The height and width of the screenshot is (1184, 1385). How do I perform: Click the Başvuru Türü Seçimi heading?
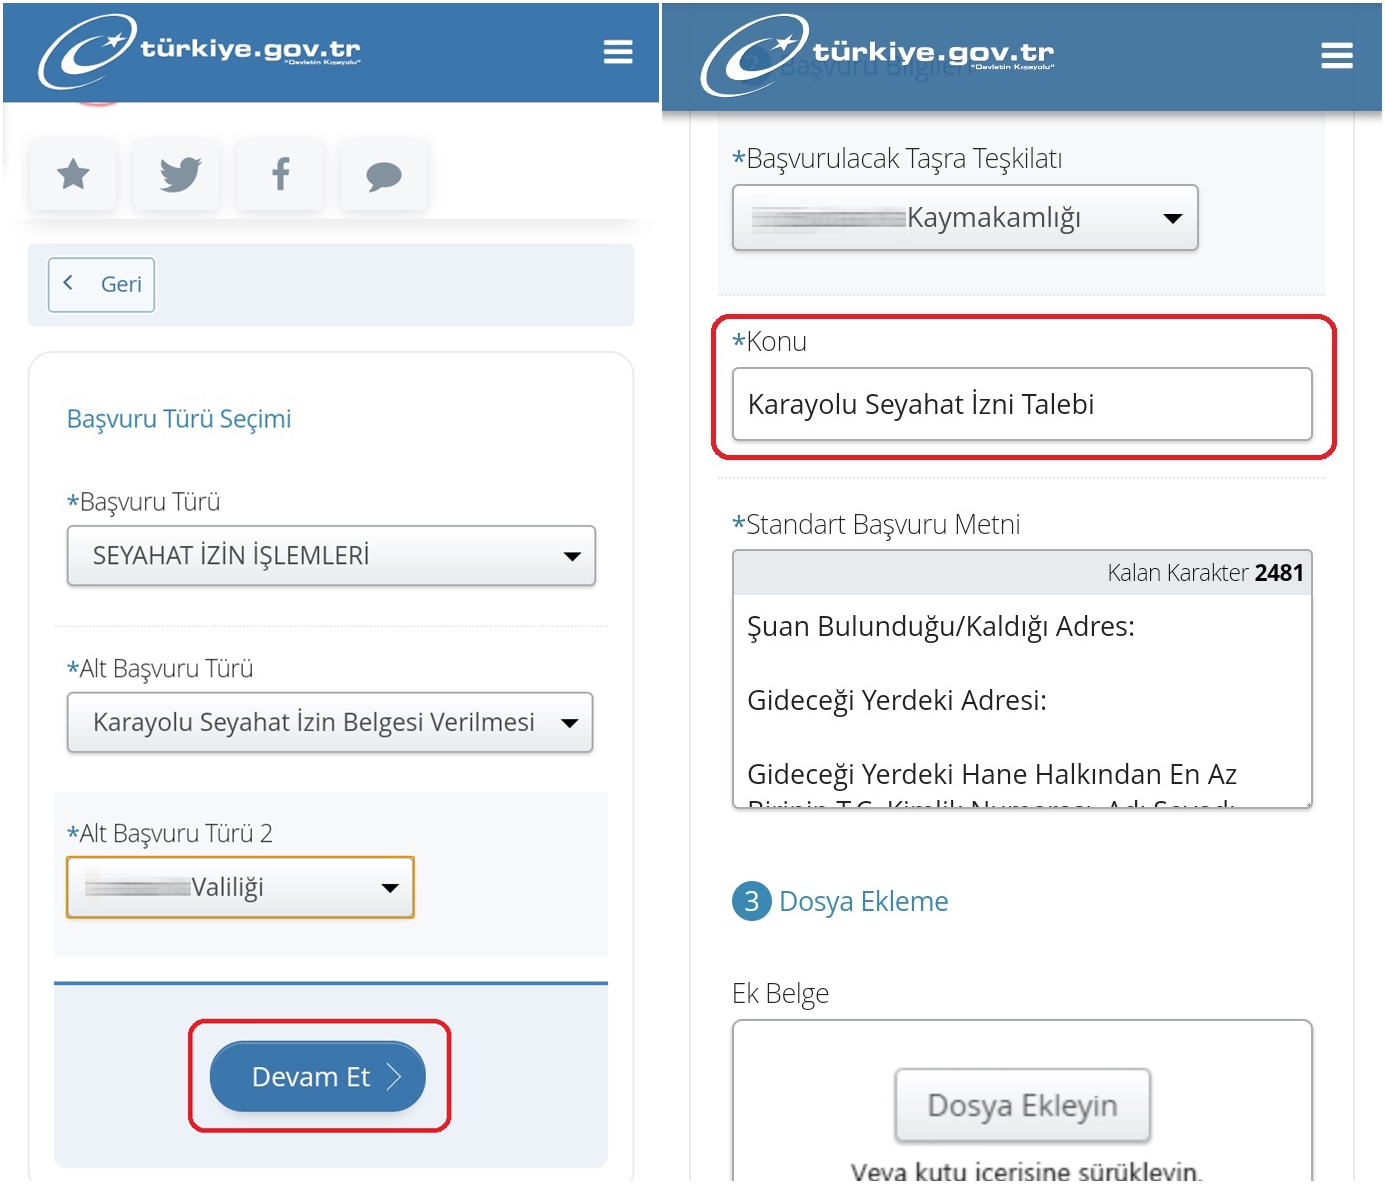coord(179,419)
